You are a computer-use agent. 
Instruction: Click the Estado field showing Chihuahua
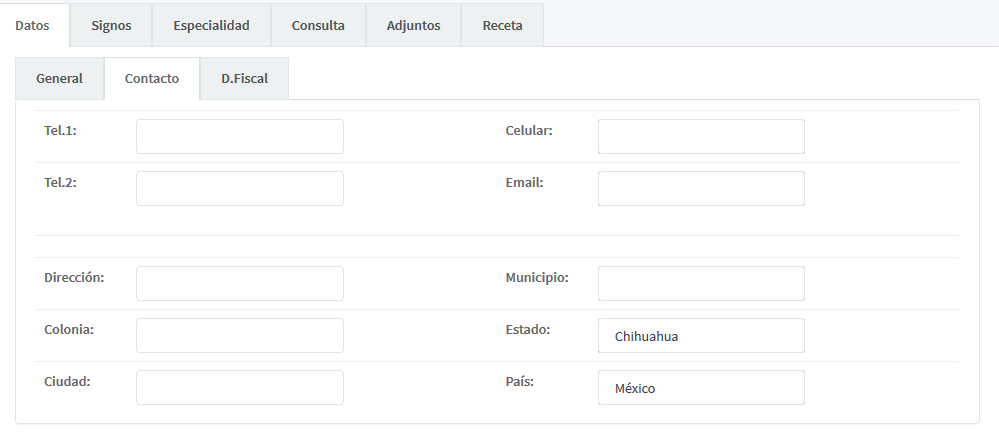tap(701, 336)
